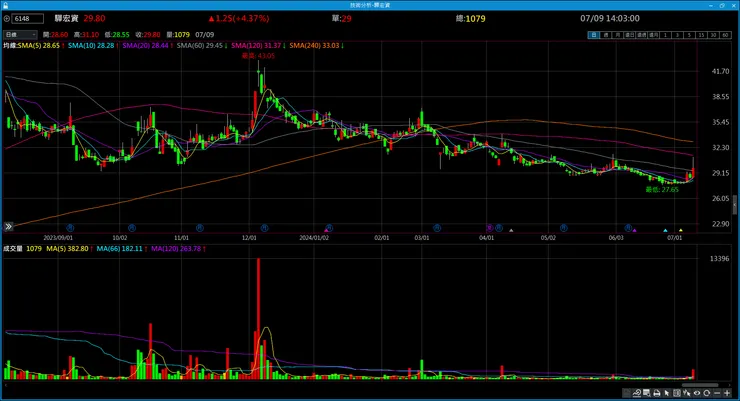Select the adjusted daily (還日) button
The image size is (740, 401).
[x=630, y=35]
